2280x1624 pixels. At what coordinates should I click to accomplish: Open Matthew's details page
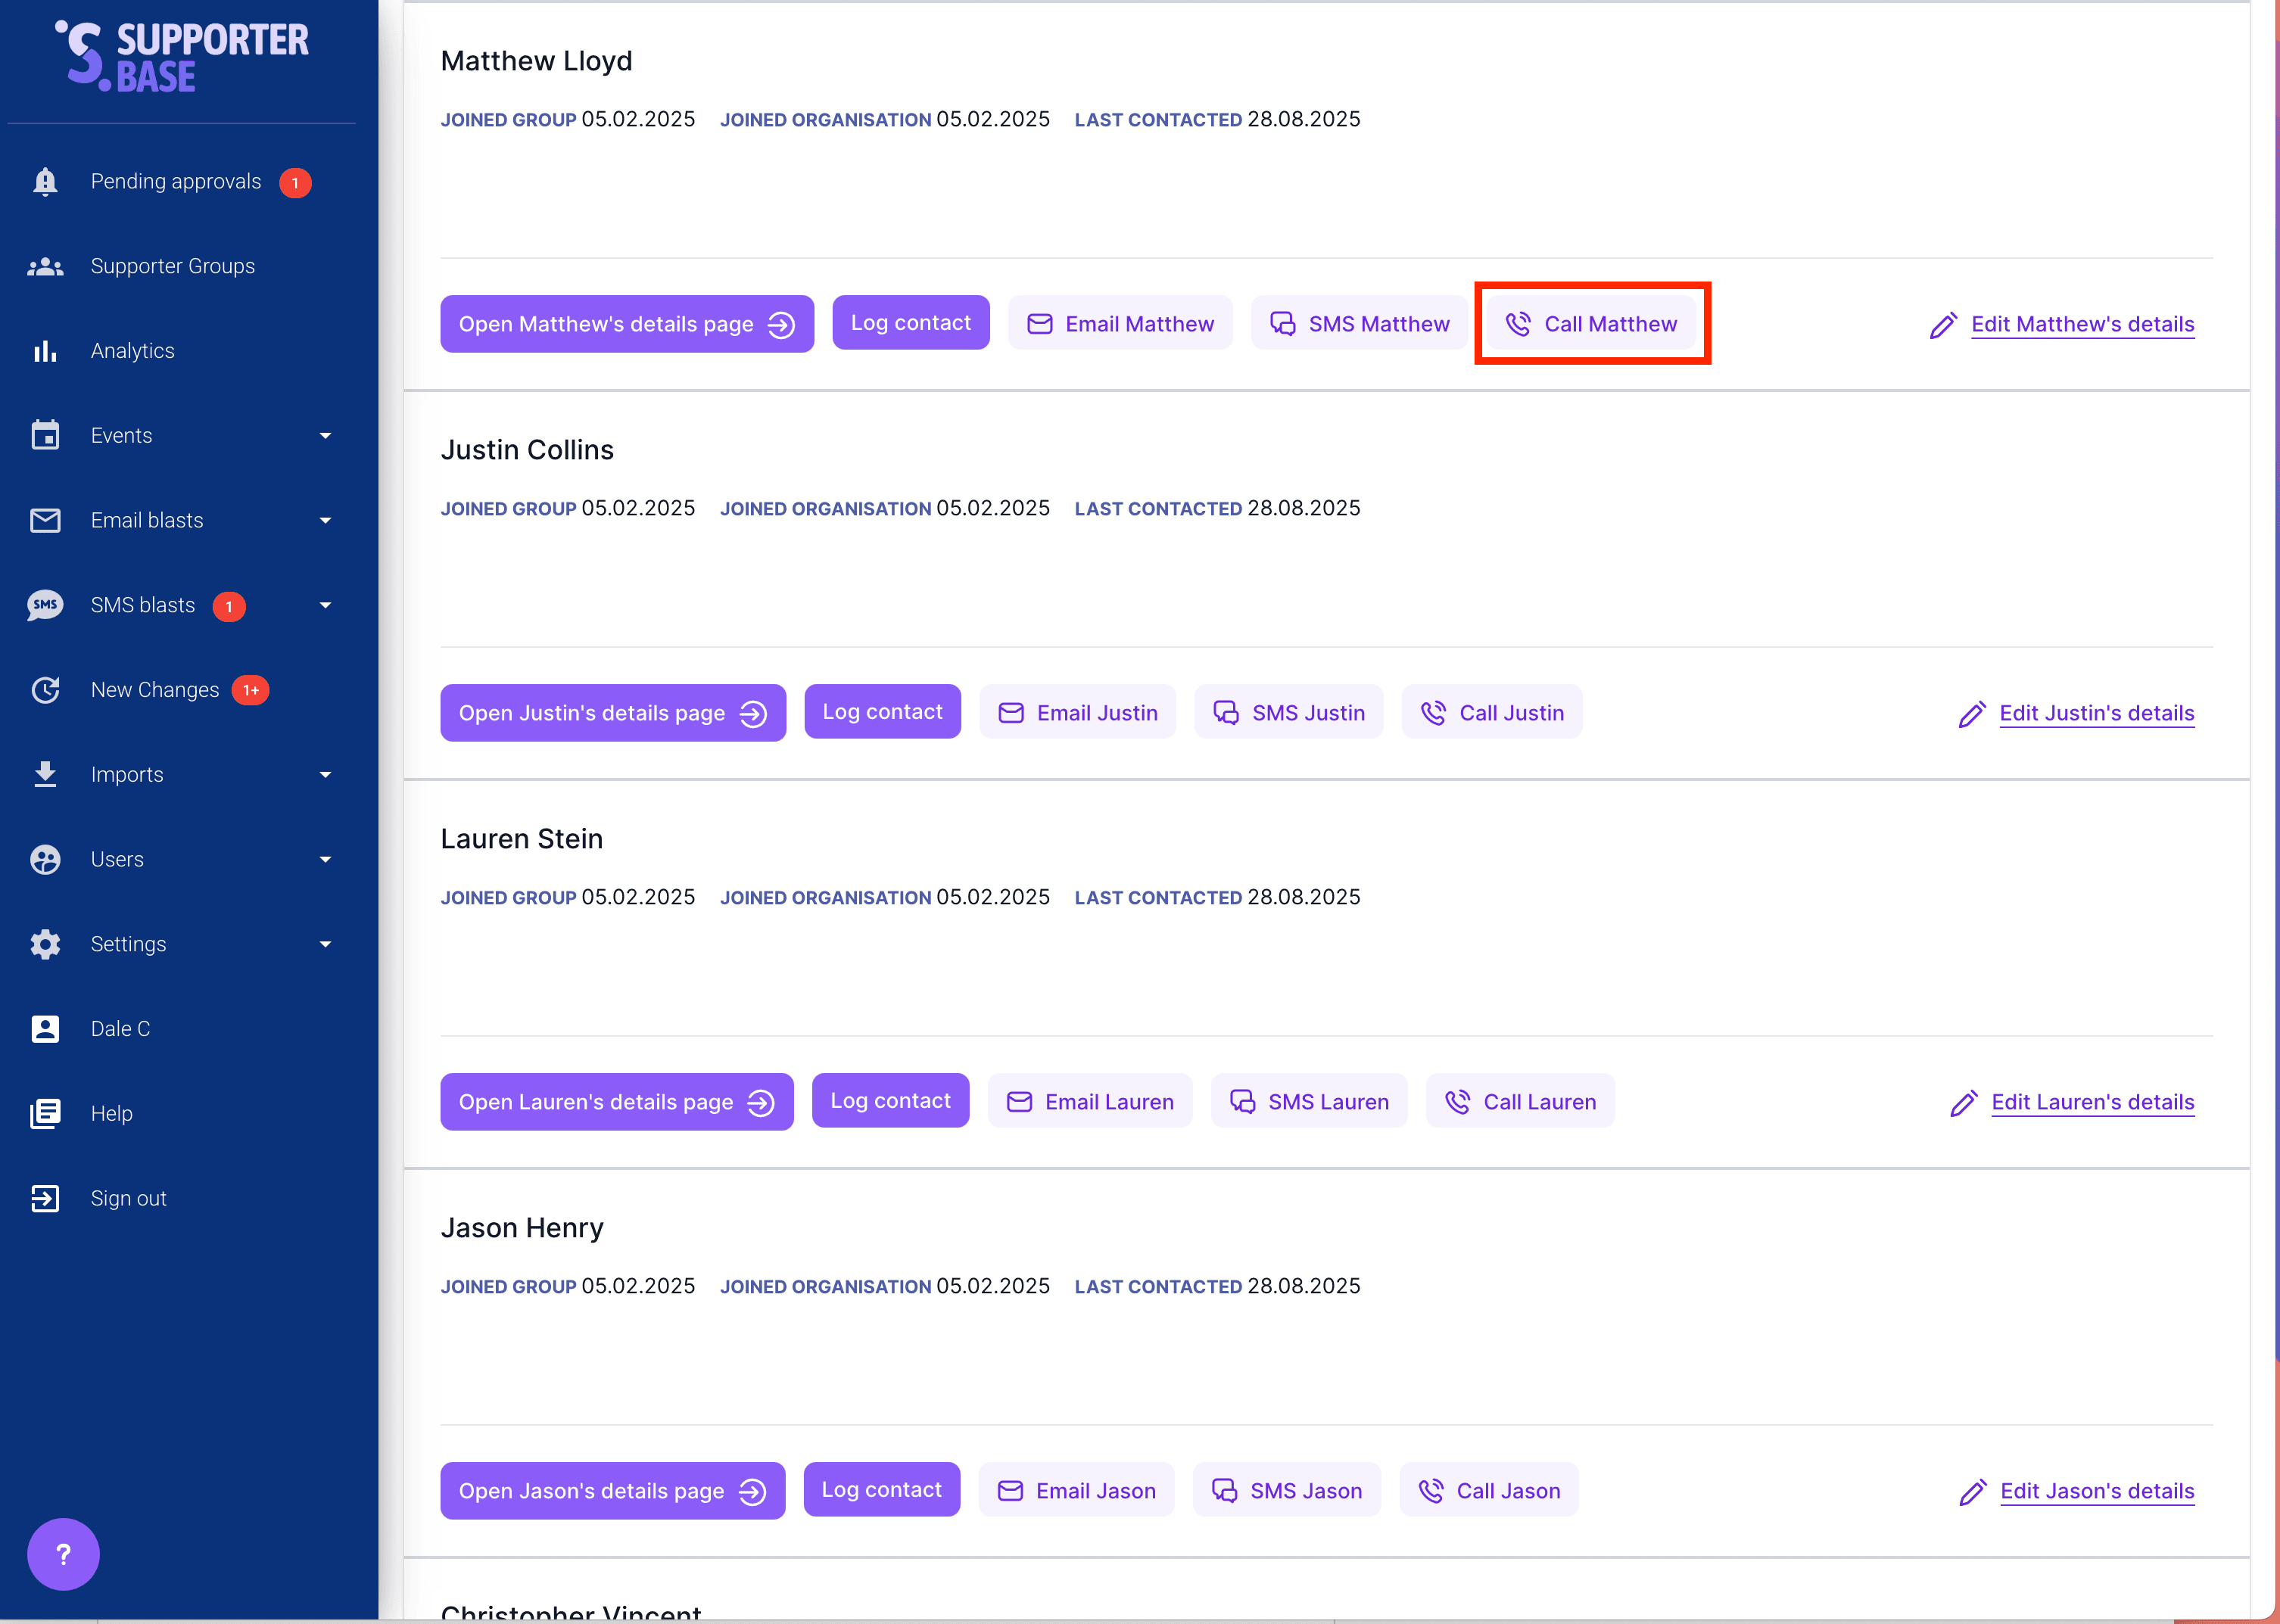coord(626,324)
